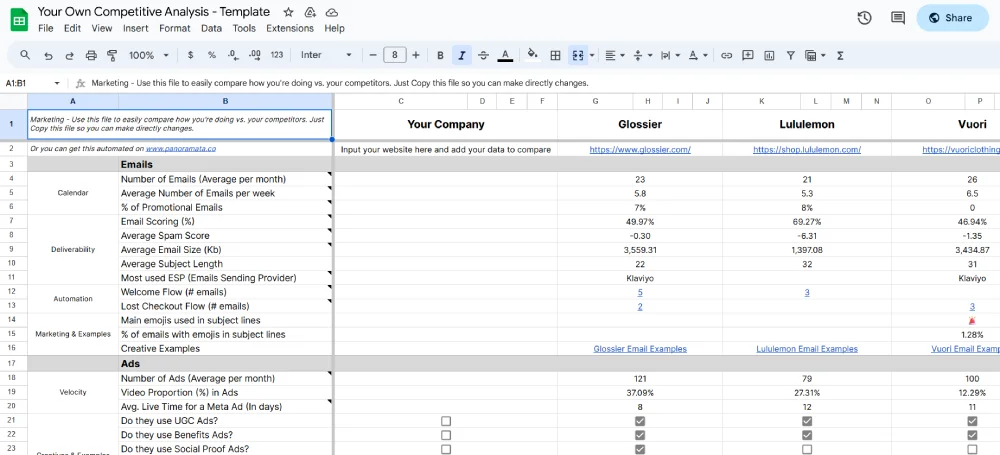Click the font size input box
This screenshot has height=455, width=1000.
[x=395, y=56]
